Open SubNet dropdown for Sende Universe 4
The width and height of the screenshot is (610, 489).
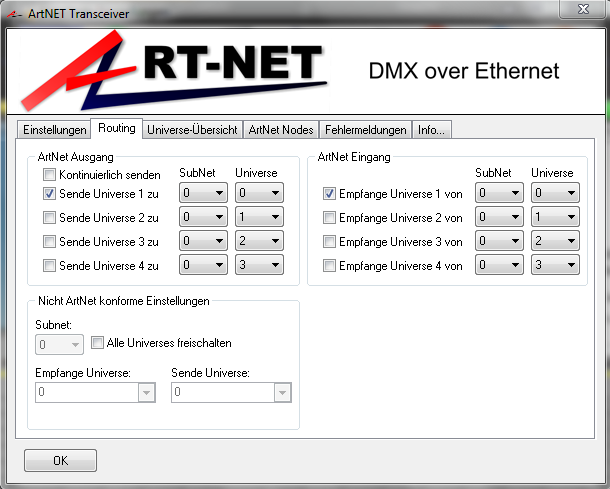[203, 265]
